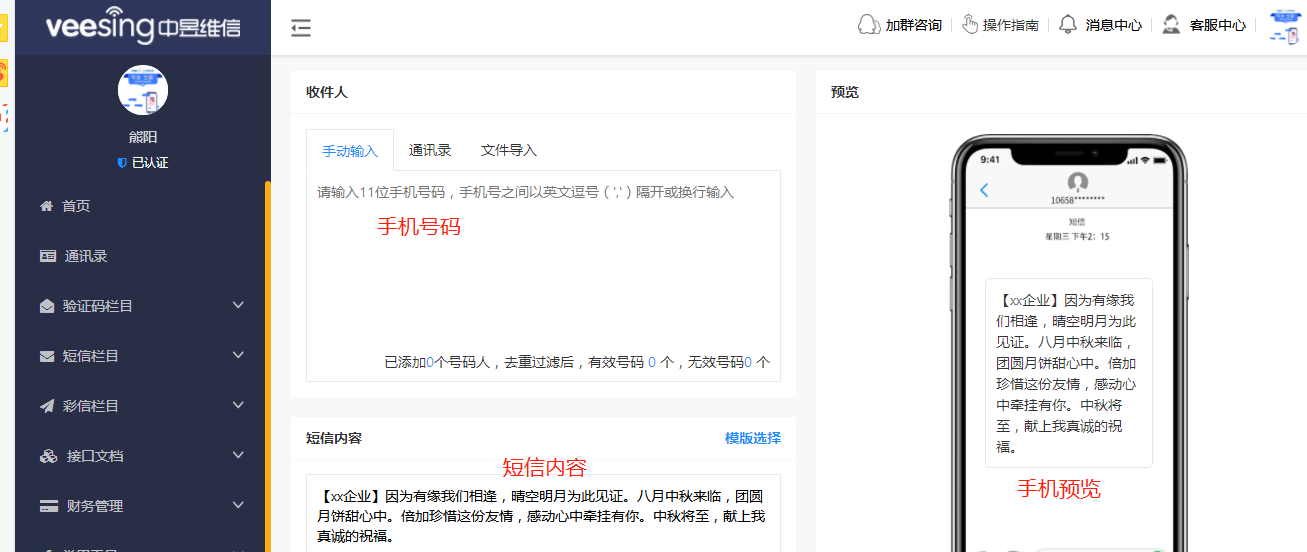Screen dimensions: 1307x552
Task: Click the 验证码栏目 envelope-open icon
Action: click(x=47, y=306)
